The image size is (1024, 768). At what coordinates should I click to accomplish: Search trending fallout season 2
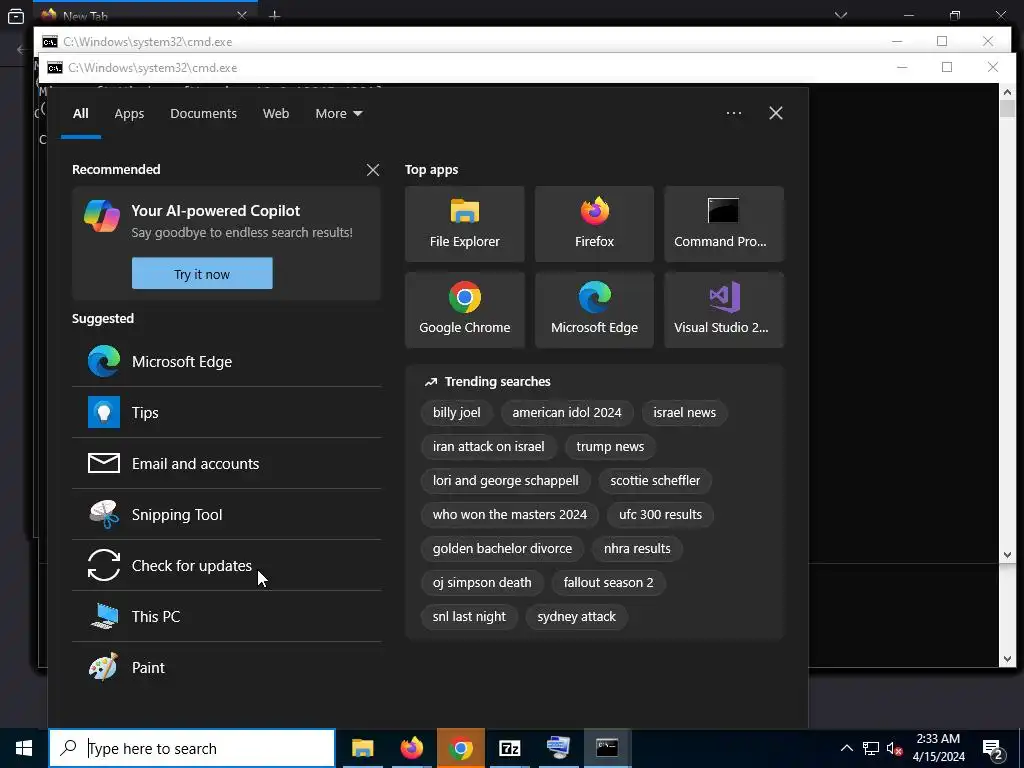click(609, 583)
